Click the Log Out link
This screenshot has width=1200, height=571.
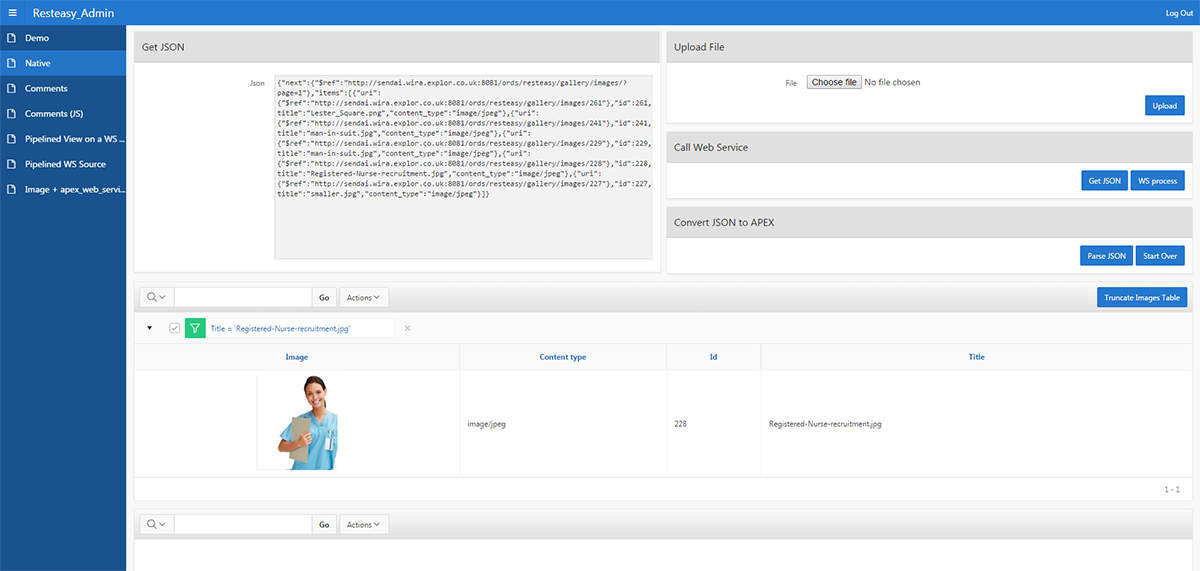click(x=1179, y=13)
